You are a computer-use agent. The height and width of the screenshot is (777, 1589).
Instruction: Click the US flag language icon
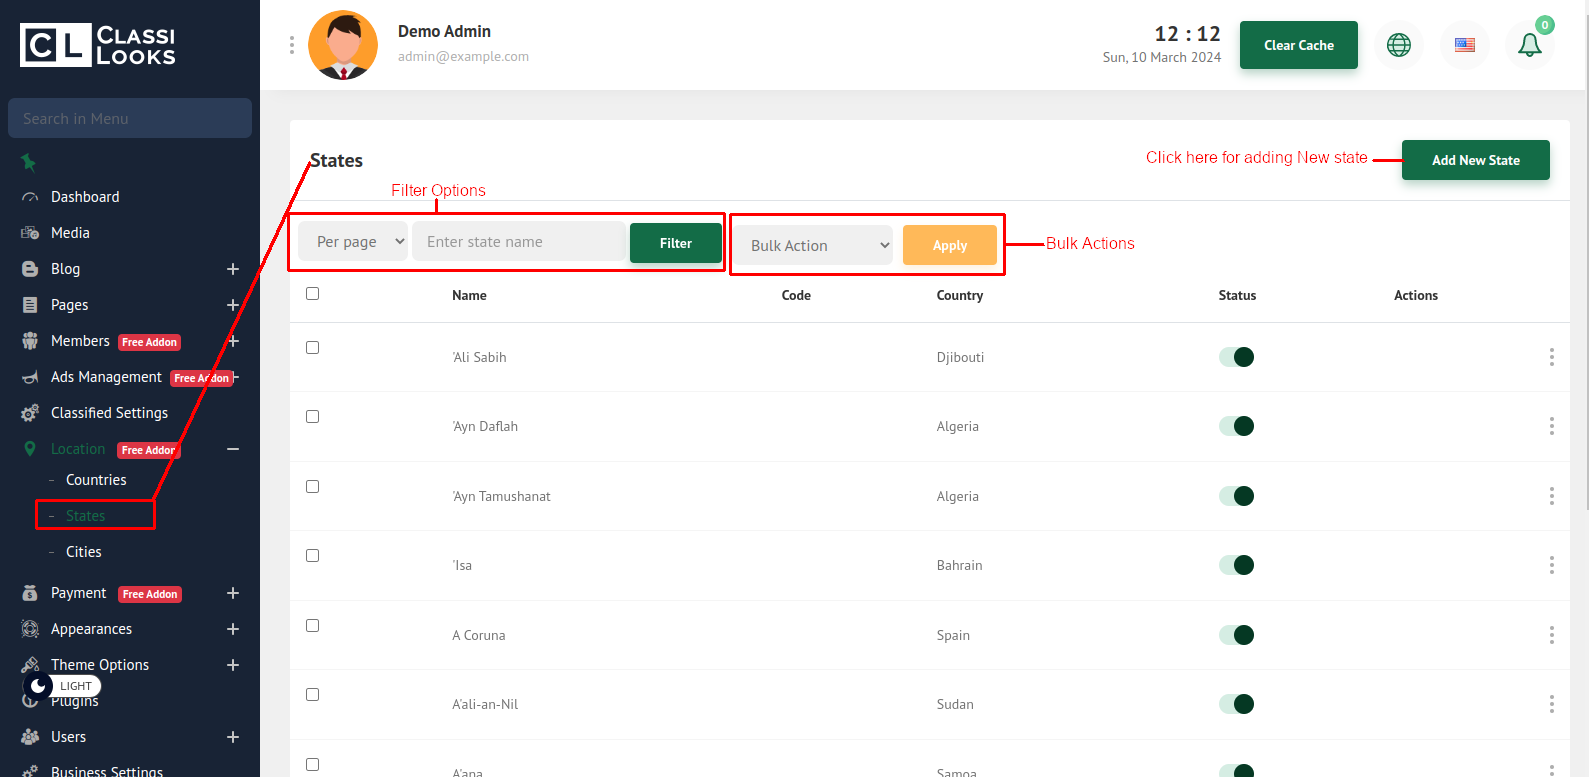click(1464, 45)
